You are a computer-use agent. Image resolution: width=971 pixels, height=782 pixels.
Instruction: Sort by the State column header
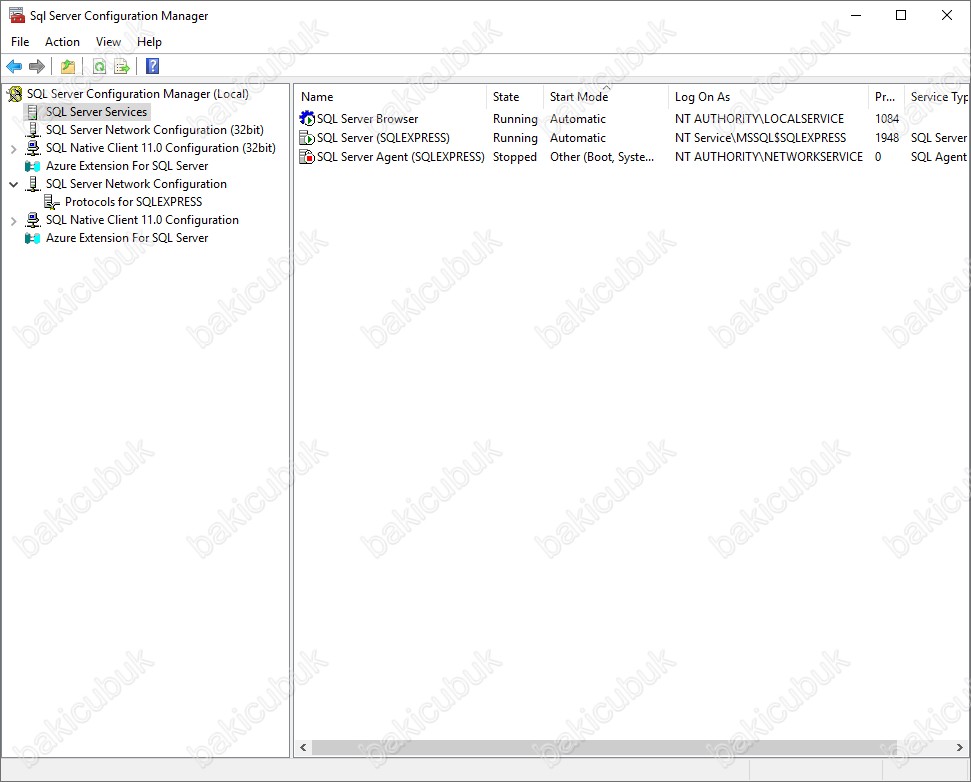click(x=515, y=97)
